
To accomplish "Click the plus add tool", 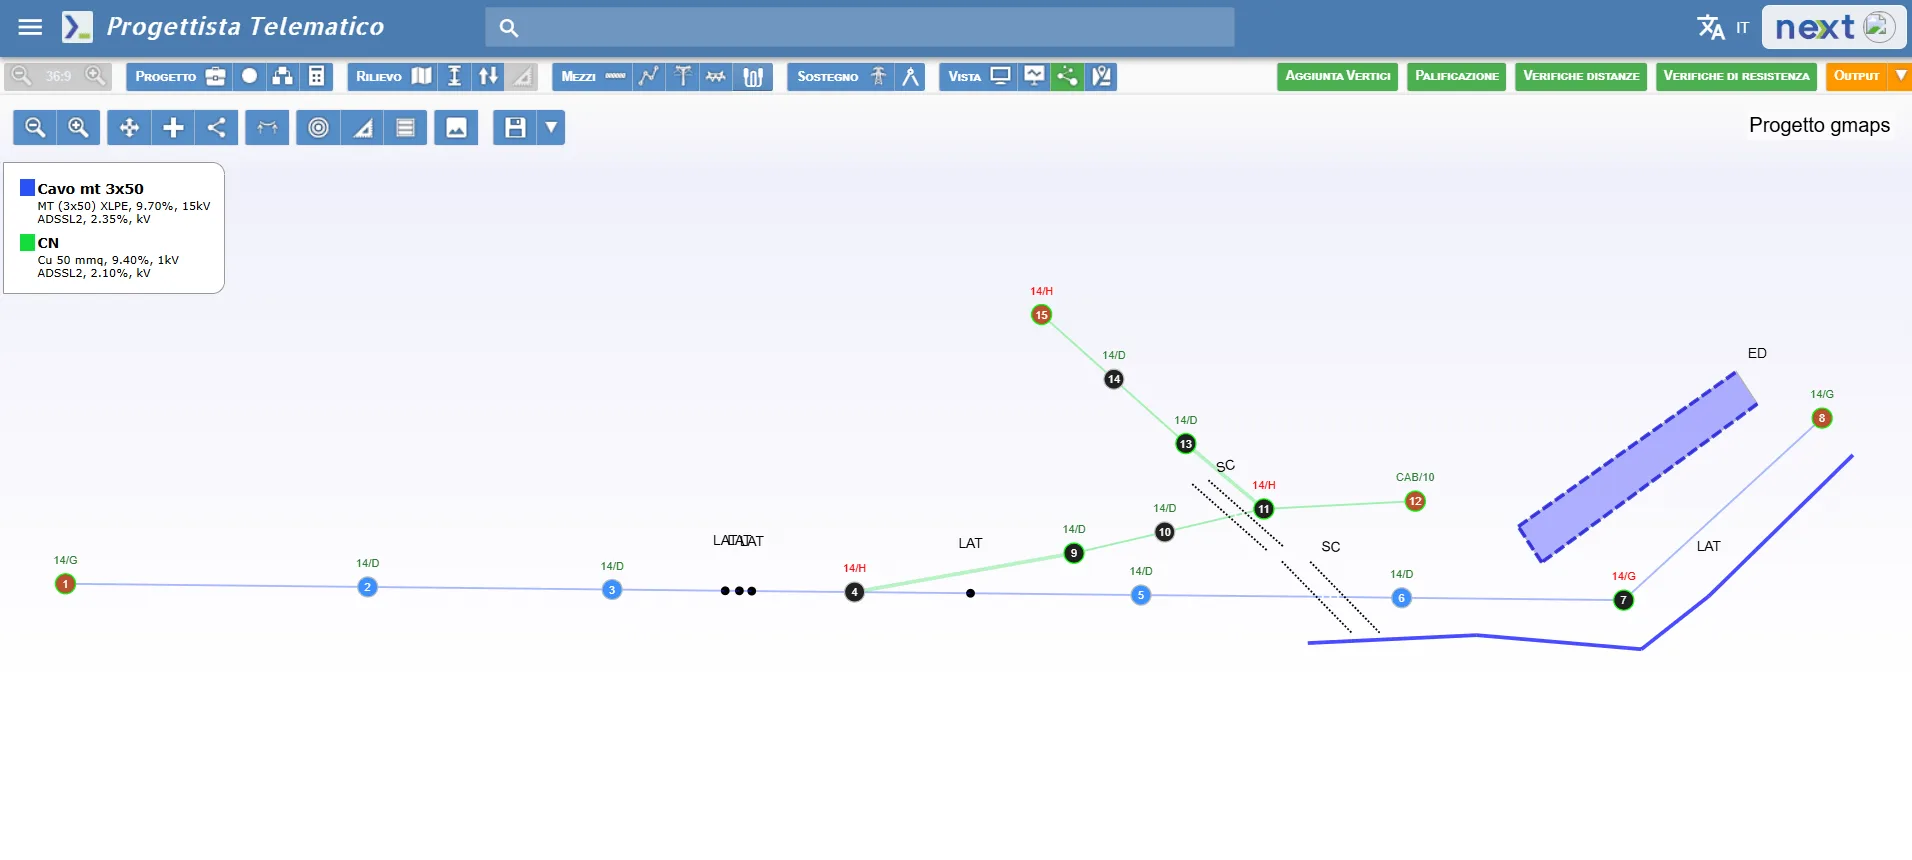I will point(173,127).
